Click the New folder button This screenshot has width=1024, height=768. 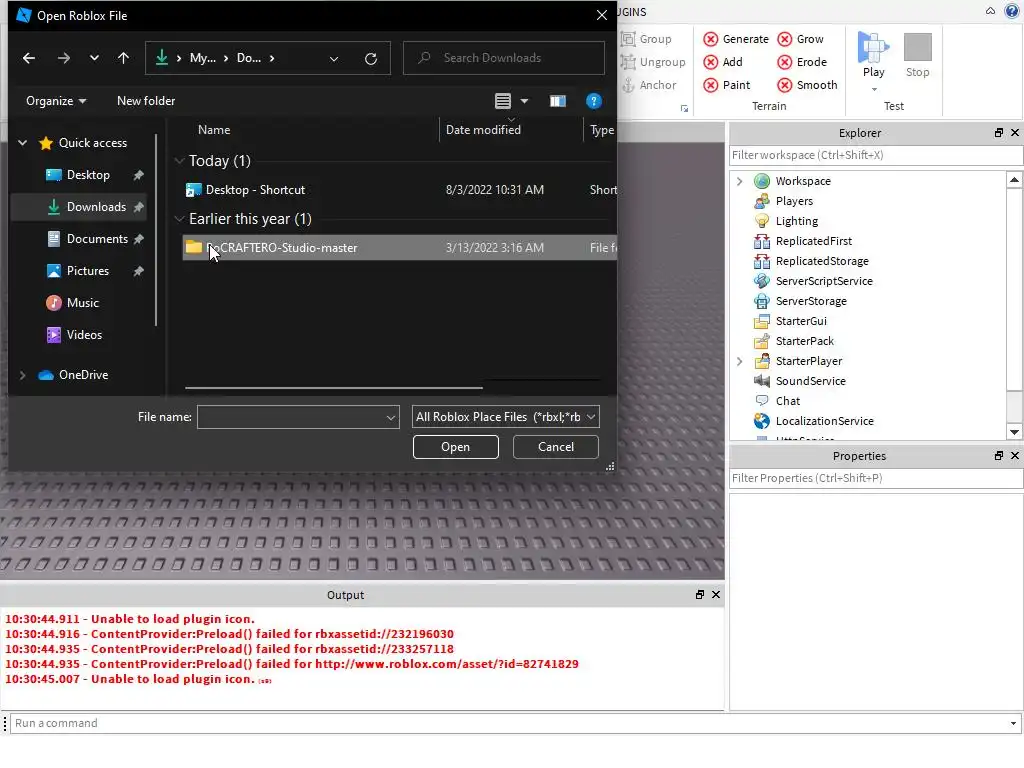tap(146, 101)
